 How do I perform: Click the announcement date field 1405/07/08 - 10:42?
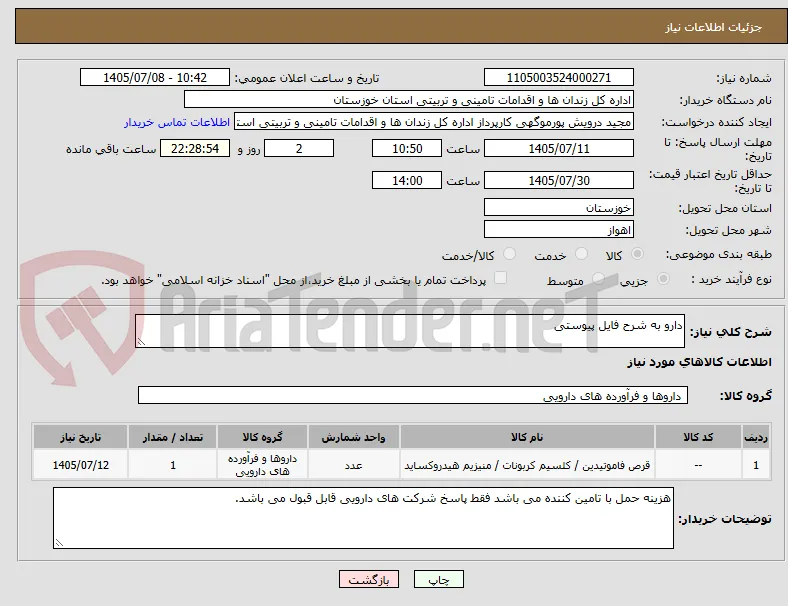[155, 77]
